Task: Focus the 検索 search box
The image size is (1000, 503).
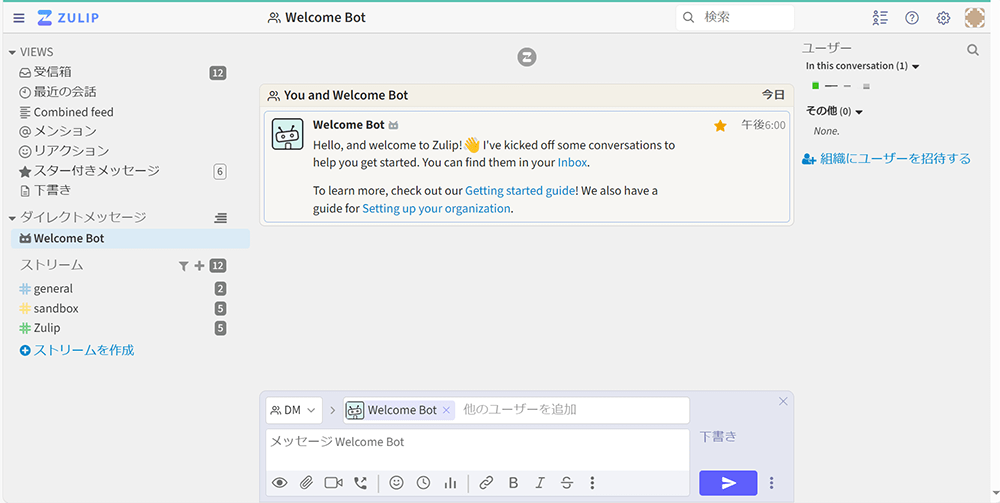Action: pyautogui.click(x=735, y=18)
